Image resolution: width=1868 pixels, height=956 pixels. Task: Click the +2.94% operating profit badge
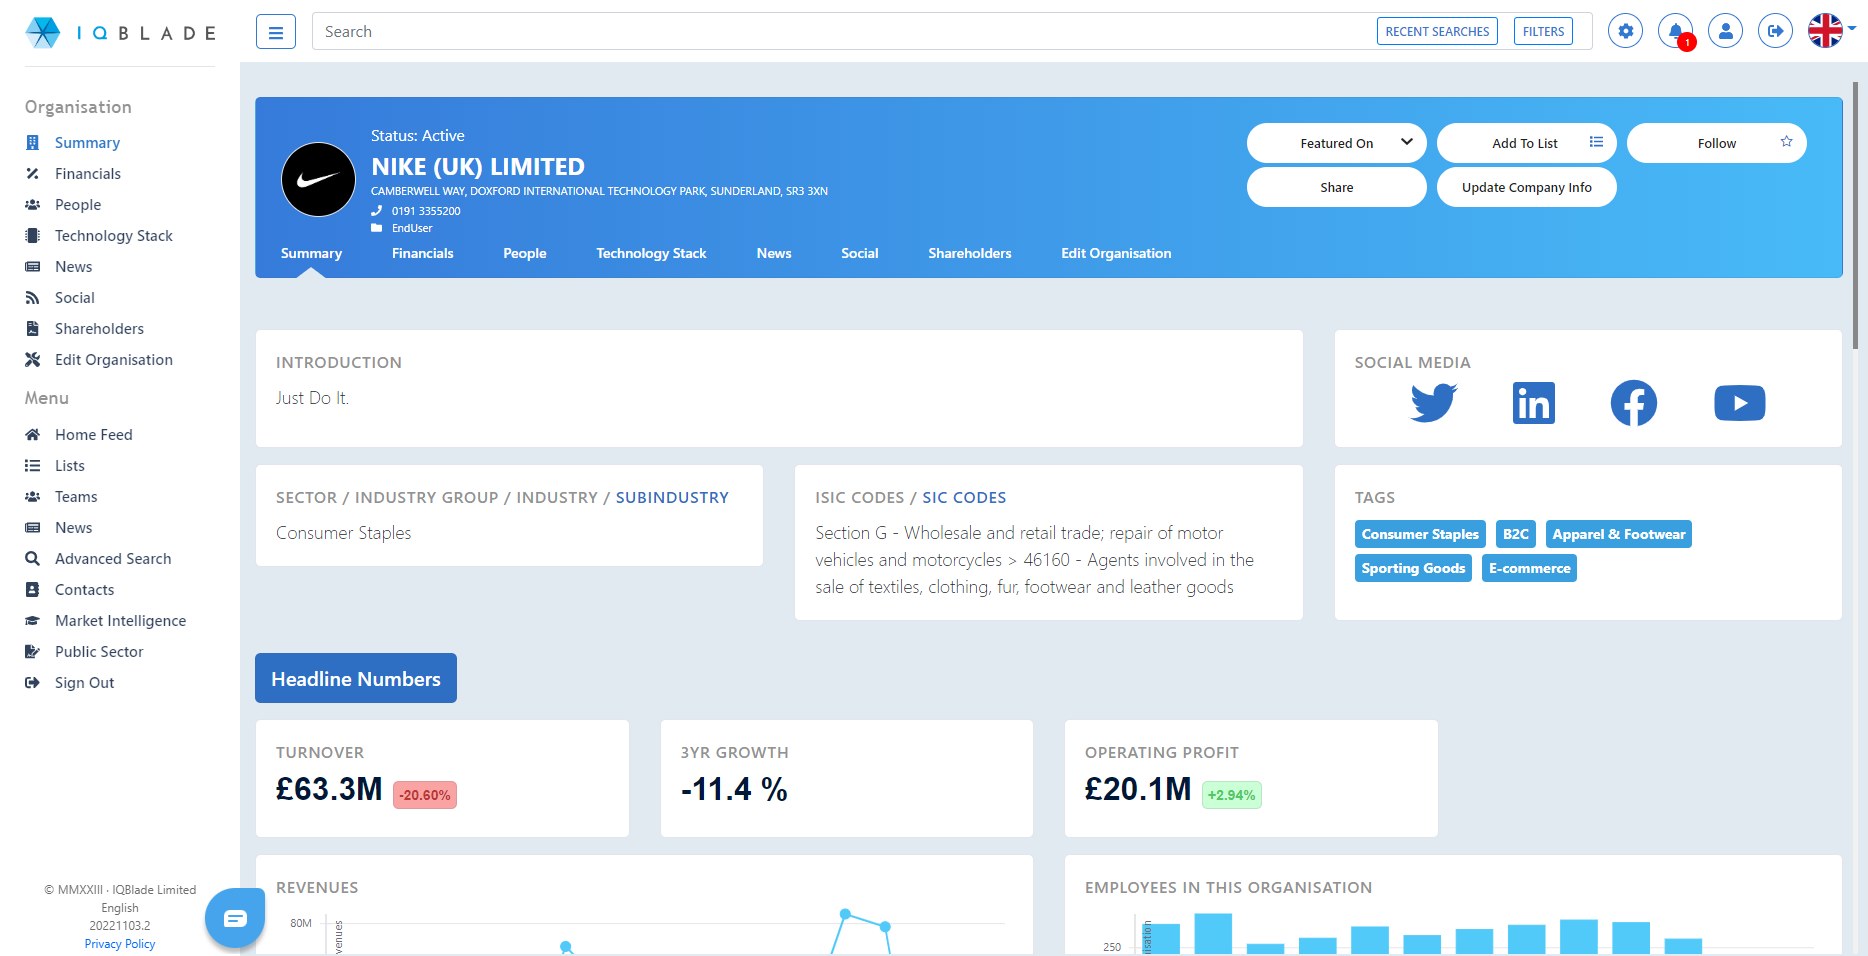click(1231, 795)
